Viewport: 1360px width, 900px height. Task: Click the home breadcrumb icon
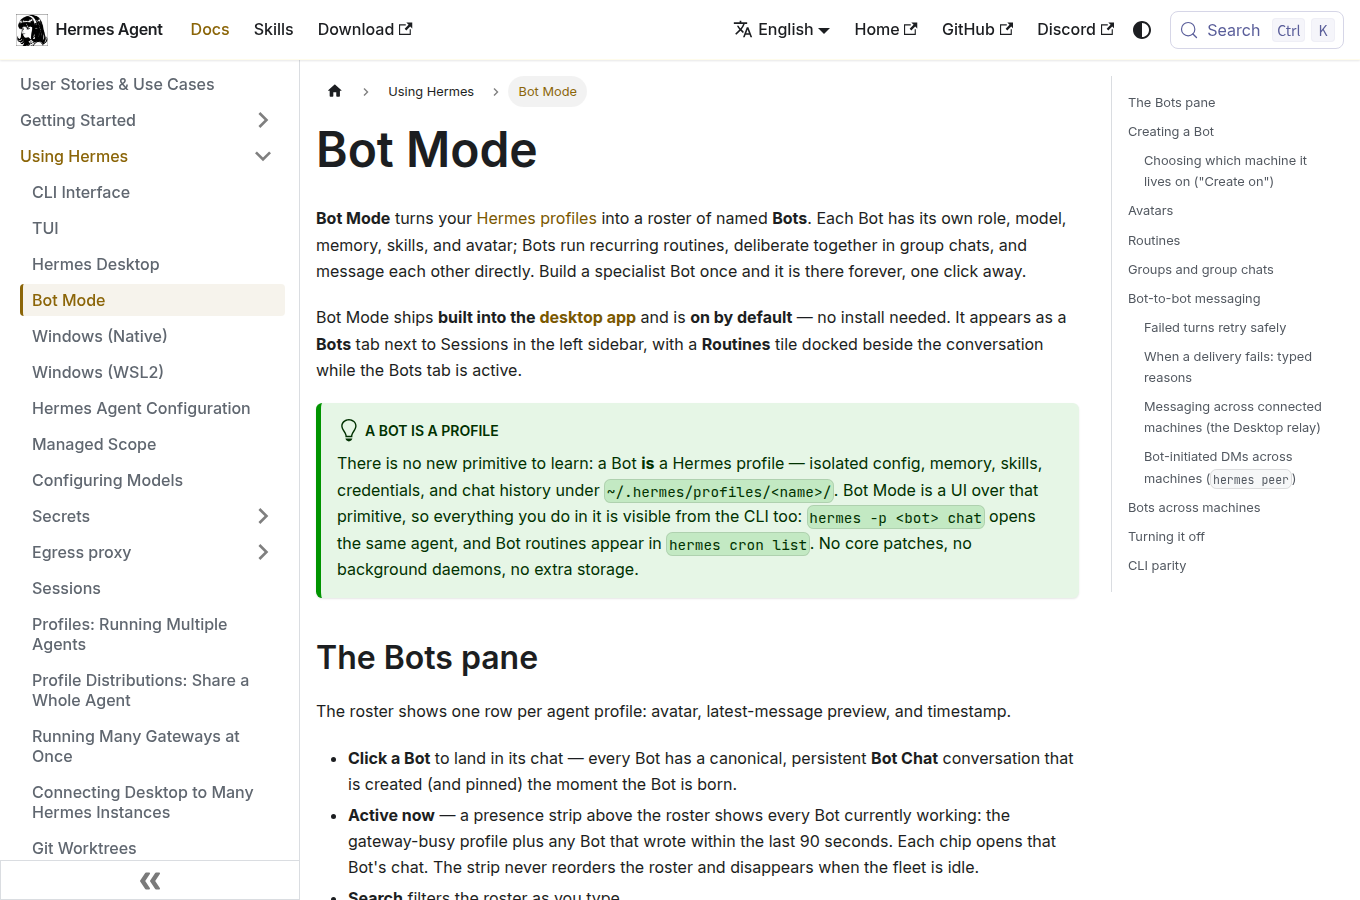(335, 91)
